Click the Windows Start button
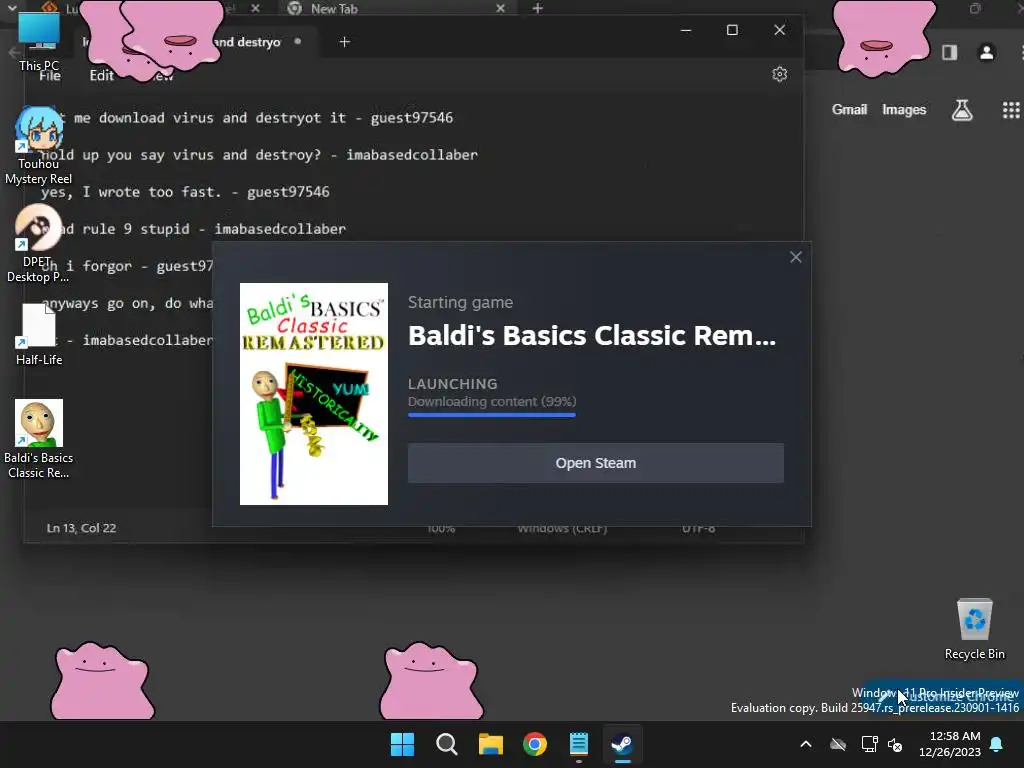Screen dimensions: 1024x768 (402, 744)
